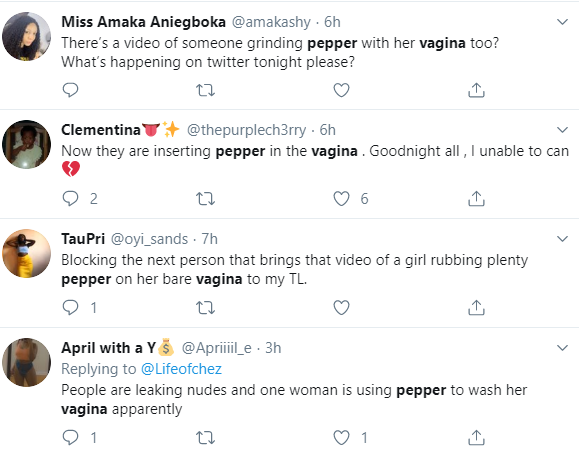Expand the chevron menu on TauPri's tweet
This screenshot has height=453, width=579.
click(562, 239)
